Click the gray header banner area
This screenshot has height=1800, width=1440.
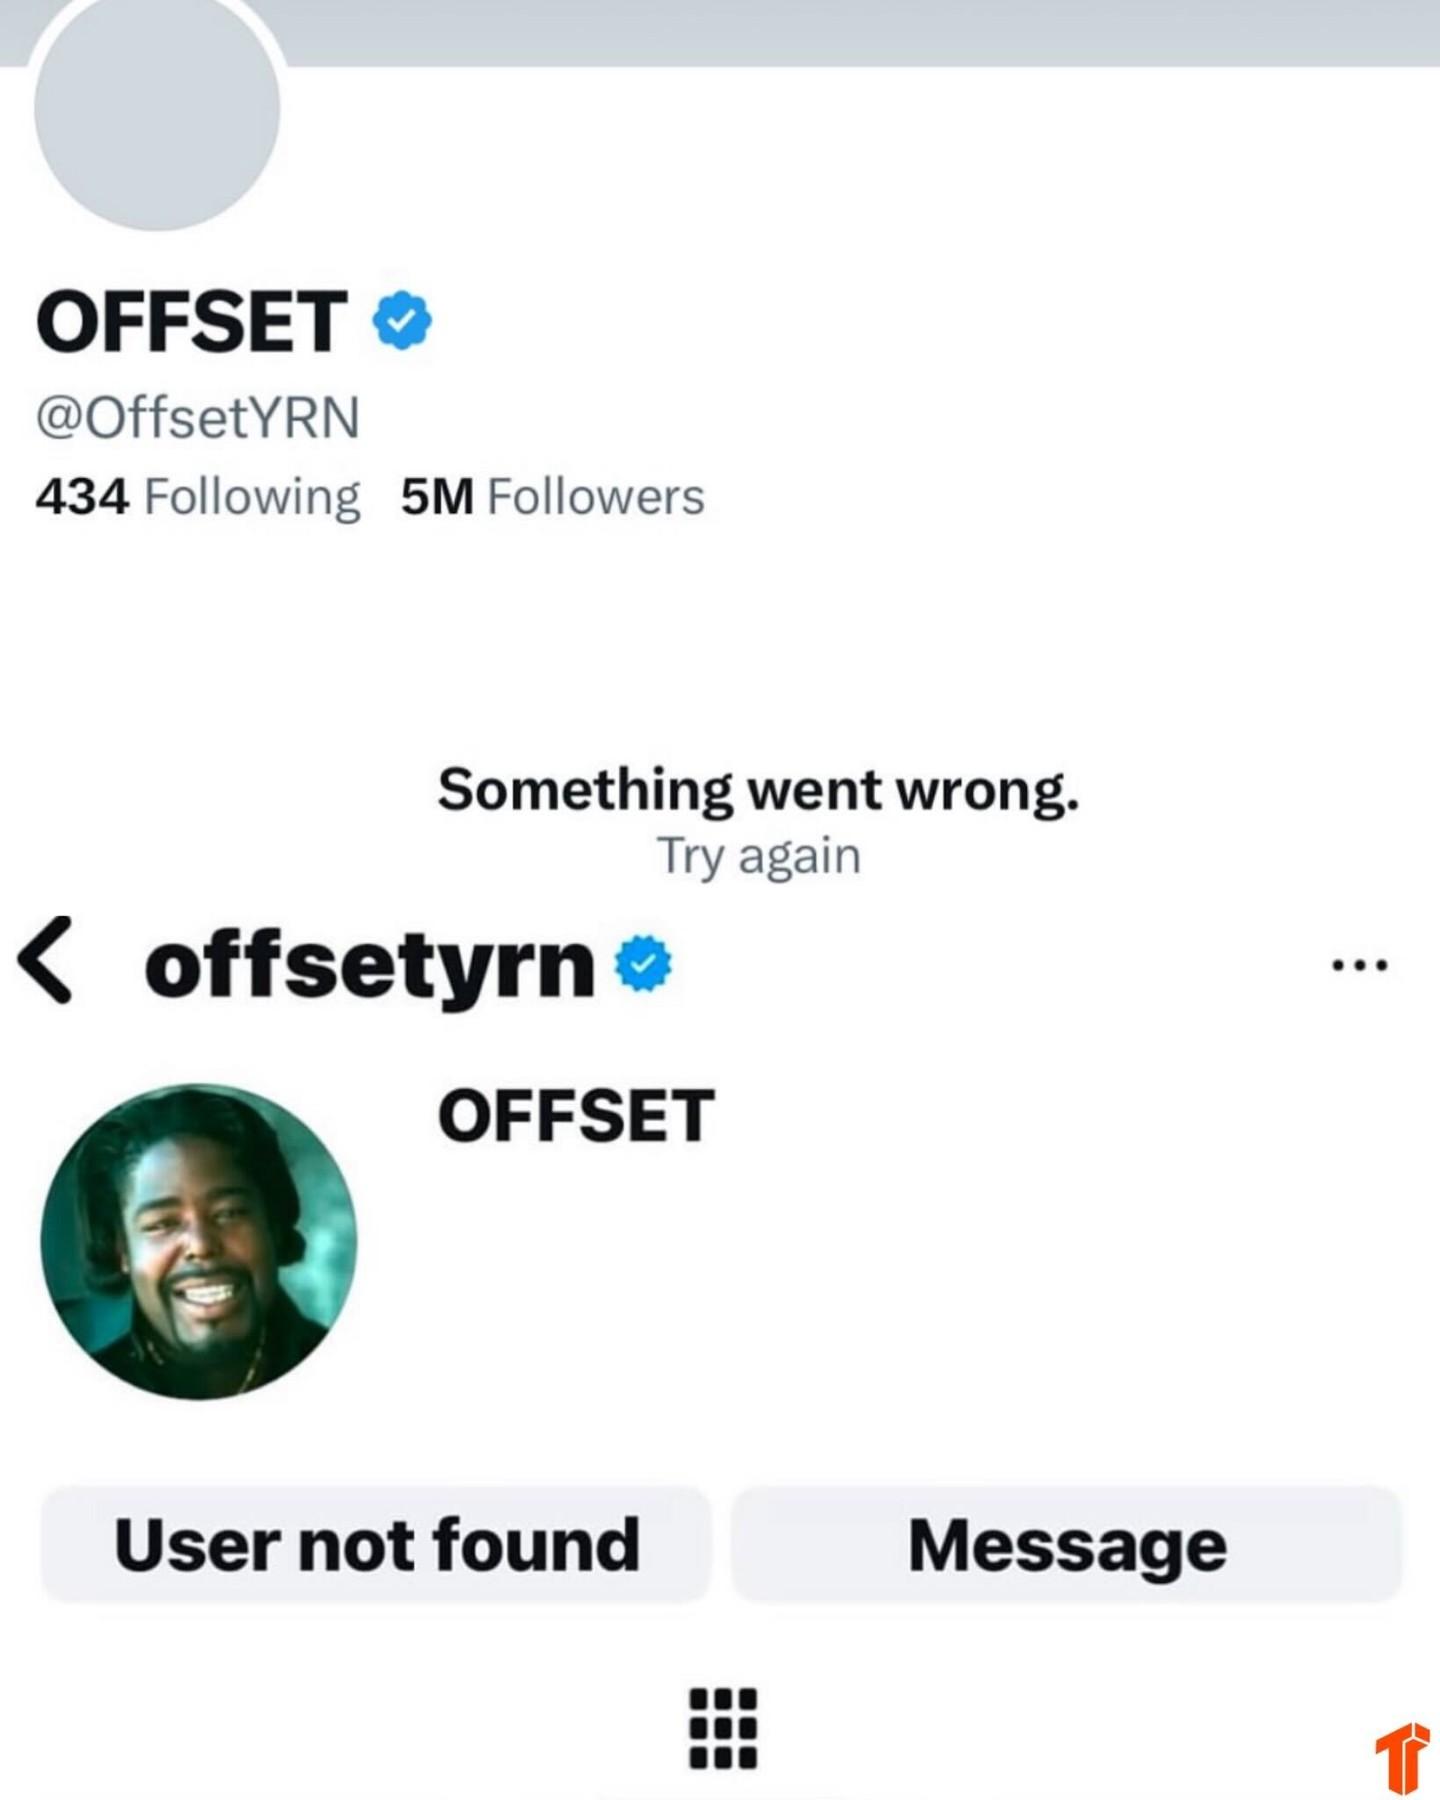pyautogui.click(x=860, y=32)
